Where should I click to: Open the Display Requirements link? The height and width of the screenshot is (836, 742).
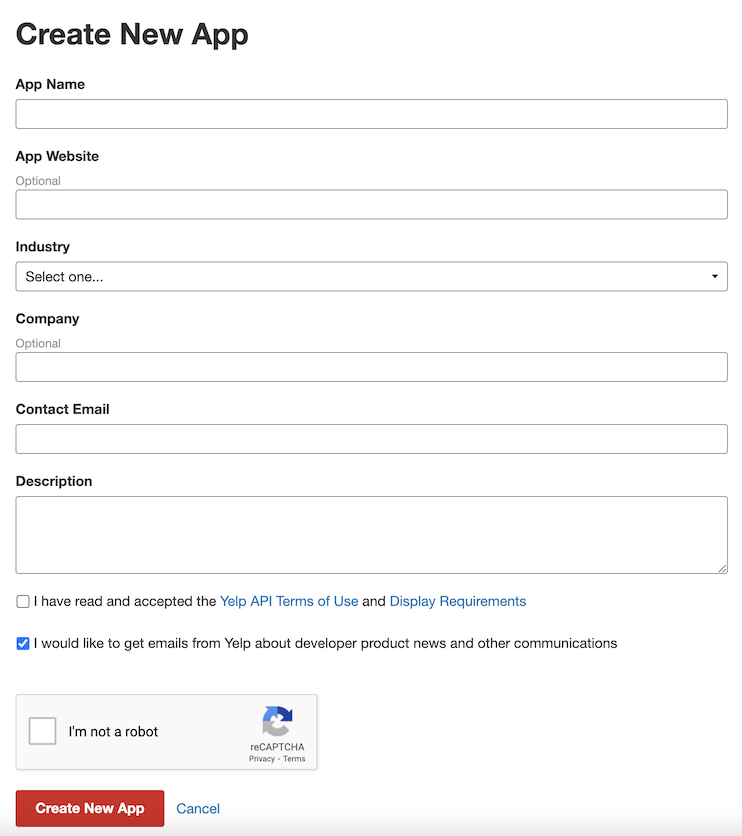457,601
